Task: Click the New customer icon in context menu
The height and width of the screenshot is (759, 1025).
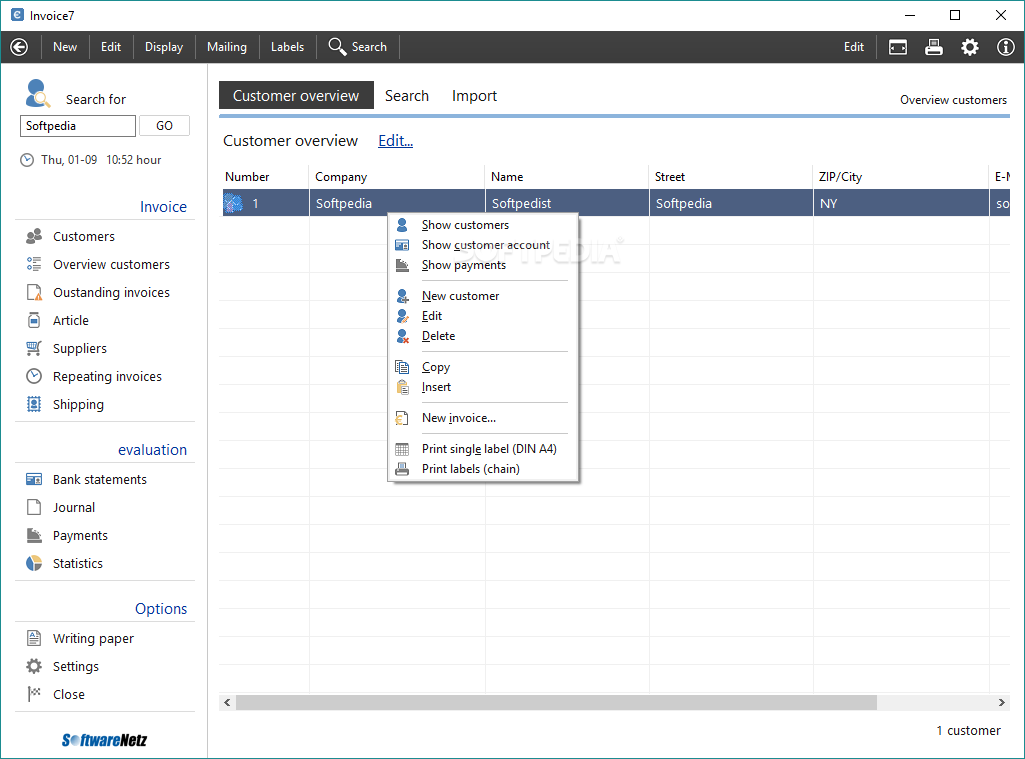Action: coord(403,296)
